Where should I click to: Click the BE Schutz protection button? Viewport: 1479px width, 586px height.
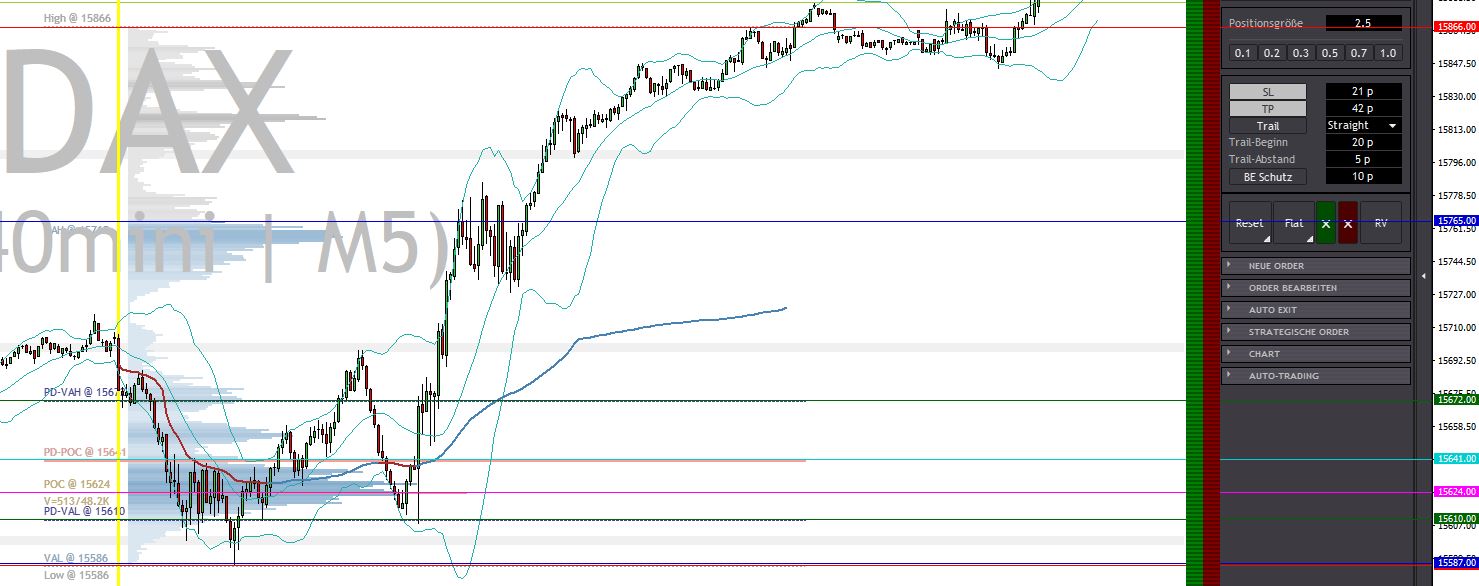coord(1267,177)
